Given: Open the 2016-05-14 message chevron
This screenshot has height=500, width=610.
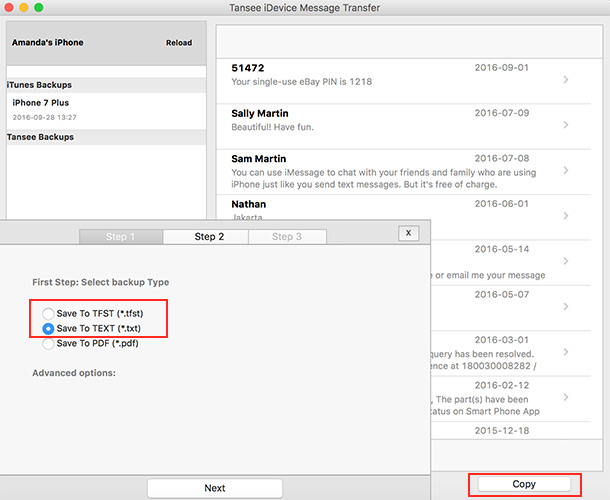Looking at the screenshot, I should pyautogui.click(x=566, y=261).
